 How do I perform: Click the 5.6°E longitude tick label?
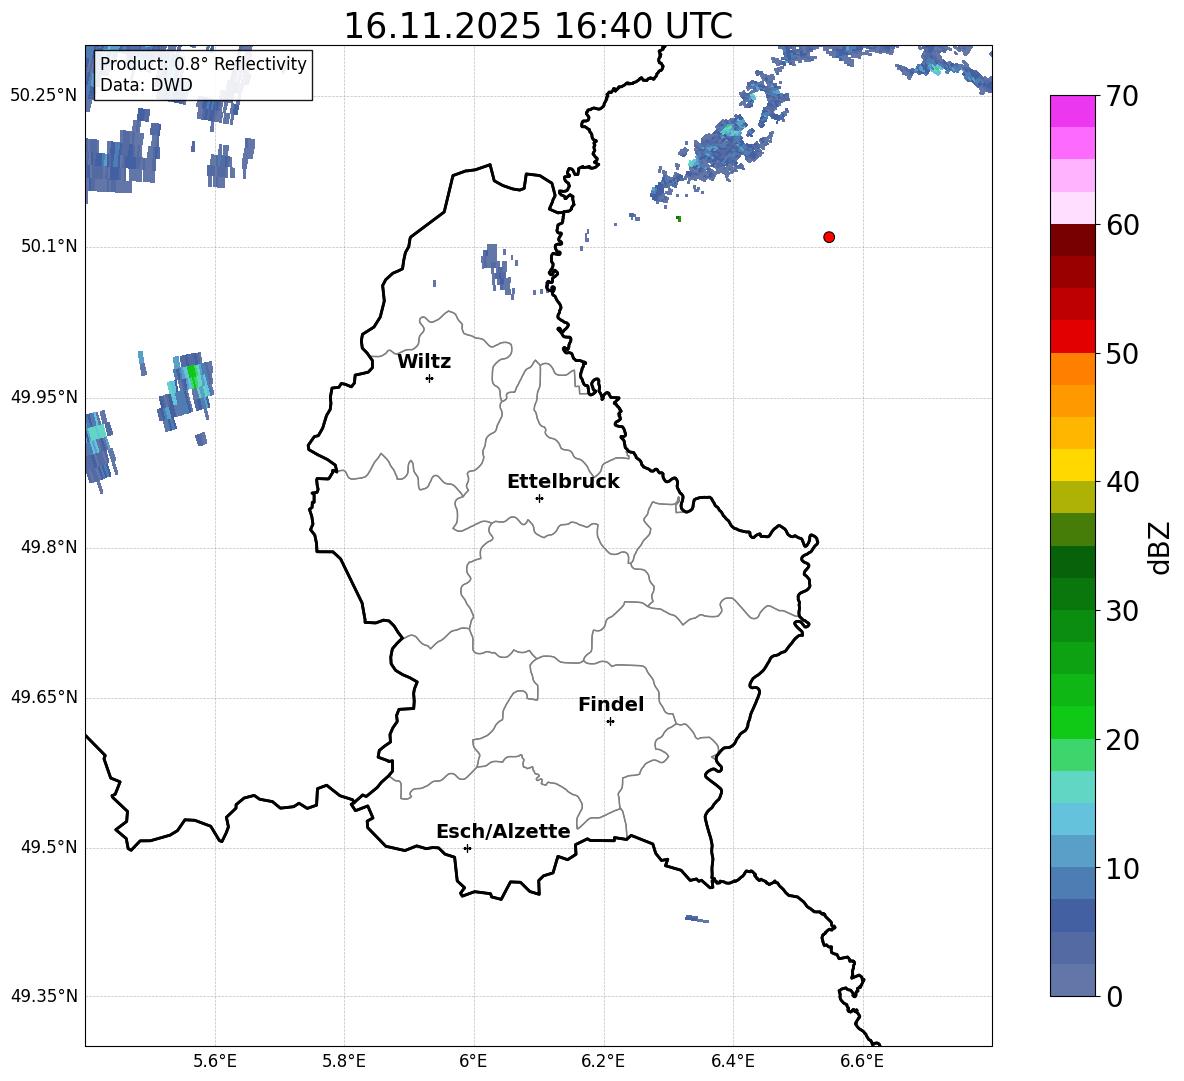pos(214,1061)
